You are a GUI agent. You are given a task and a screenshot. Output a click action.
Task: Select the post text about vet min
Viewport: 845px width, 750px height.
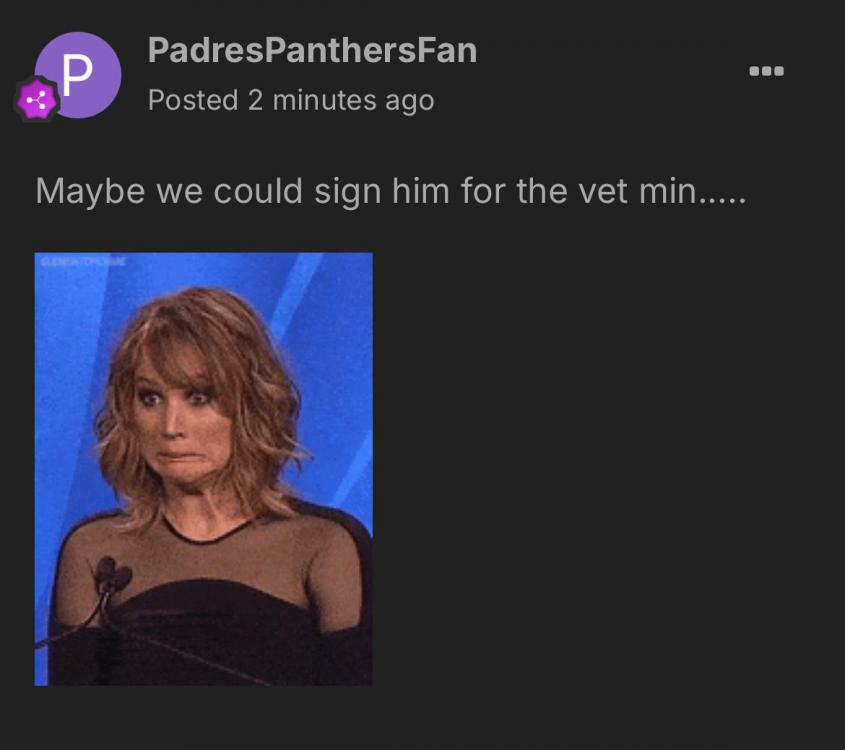coord(391,191)
